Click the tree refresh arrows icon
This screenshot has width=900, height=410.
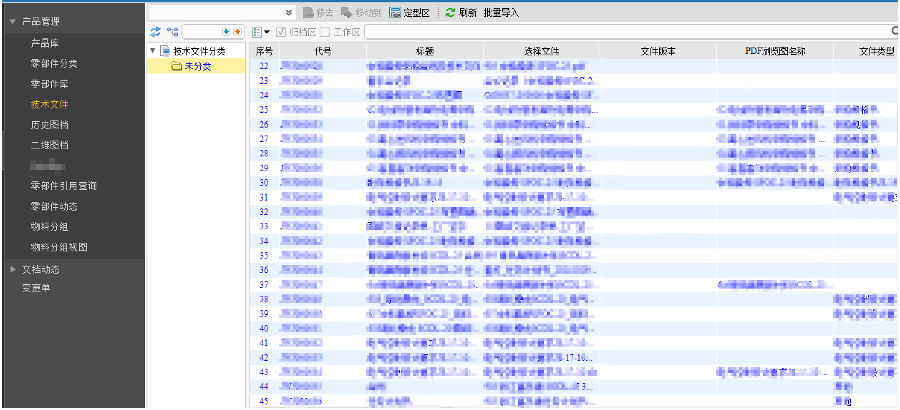pyautogui.click(x=156, y=32)
